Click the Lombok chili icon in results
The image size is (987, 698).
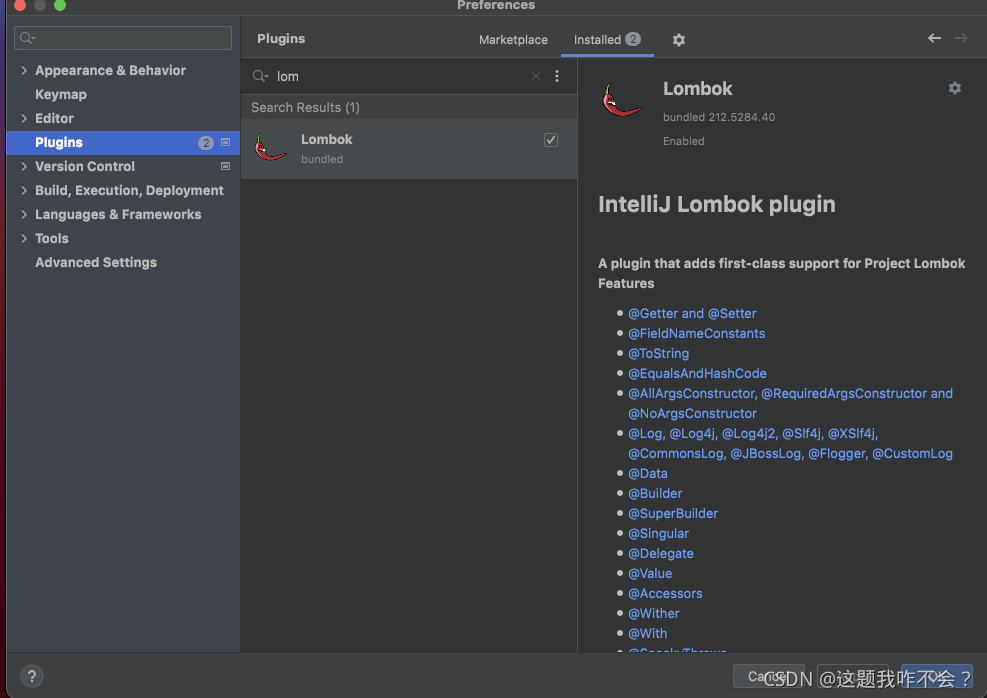[x=271, y=148]
